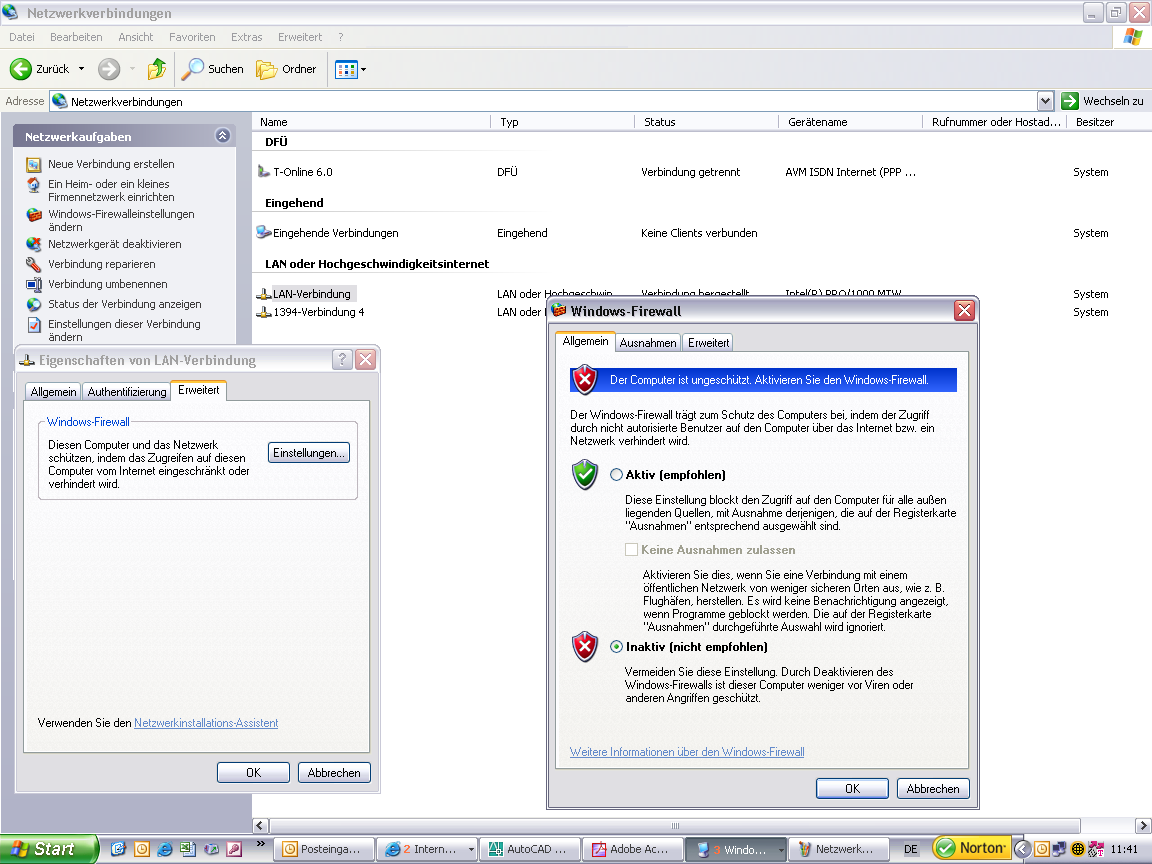
Task: Follow the Netzwerkinstallations-Assistent link
Action: click(206, 723)
